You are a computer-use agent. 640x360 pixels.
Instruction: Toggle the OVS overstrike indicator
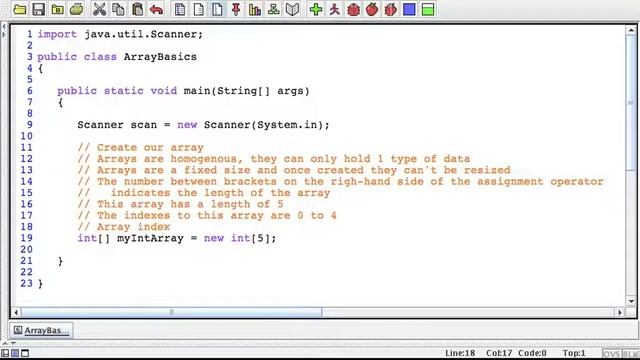click(x=611, y=353)
